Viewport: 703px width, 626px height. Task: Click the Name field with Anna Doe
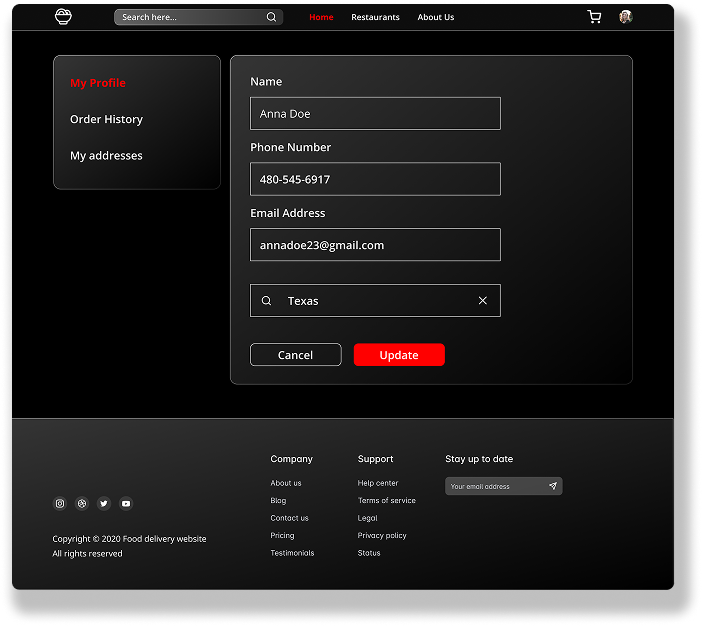[375, 113]
